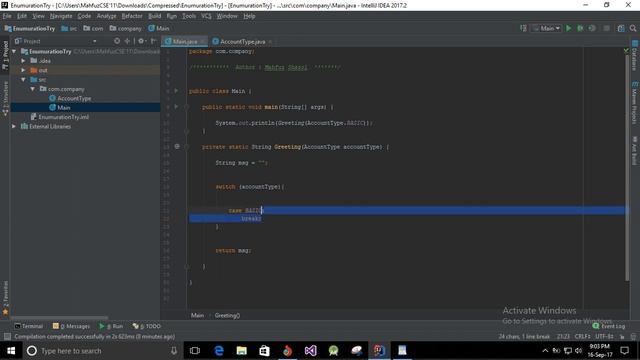Viewport: 640px width, 360px height.
Task: Close the Main.java tab
Action: point(202,42)
